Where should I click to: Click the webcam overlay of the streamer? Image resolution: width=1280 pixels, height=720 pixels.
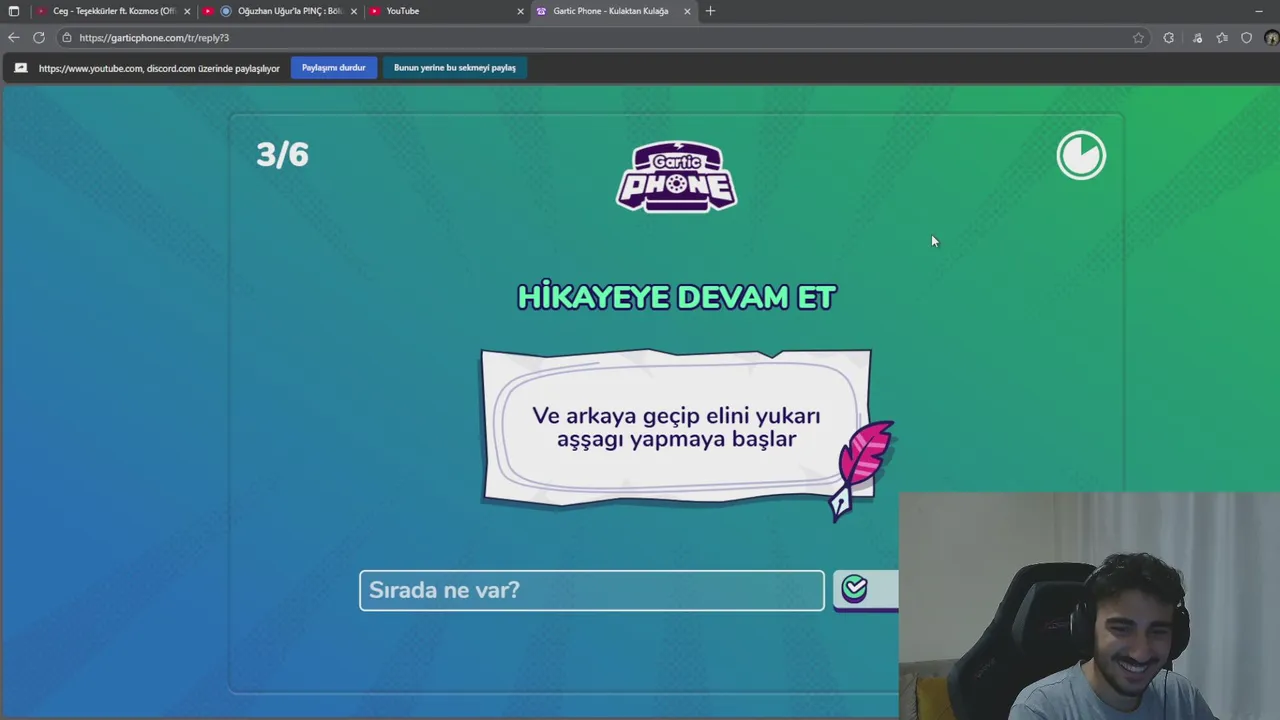[1089, 606]
